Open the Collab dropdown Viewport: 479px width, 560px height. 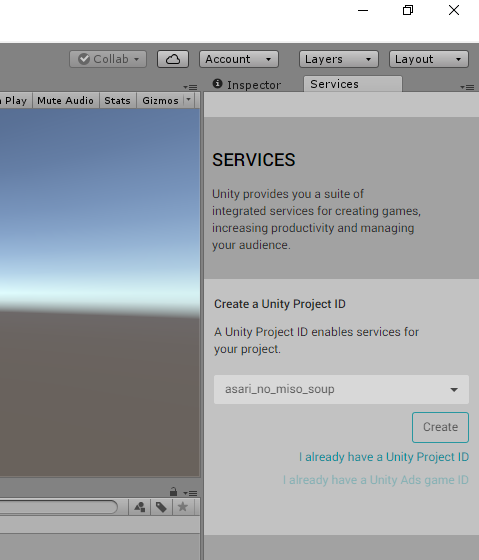tap(108, 59)
